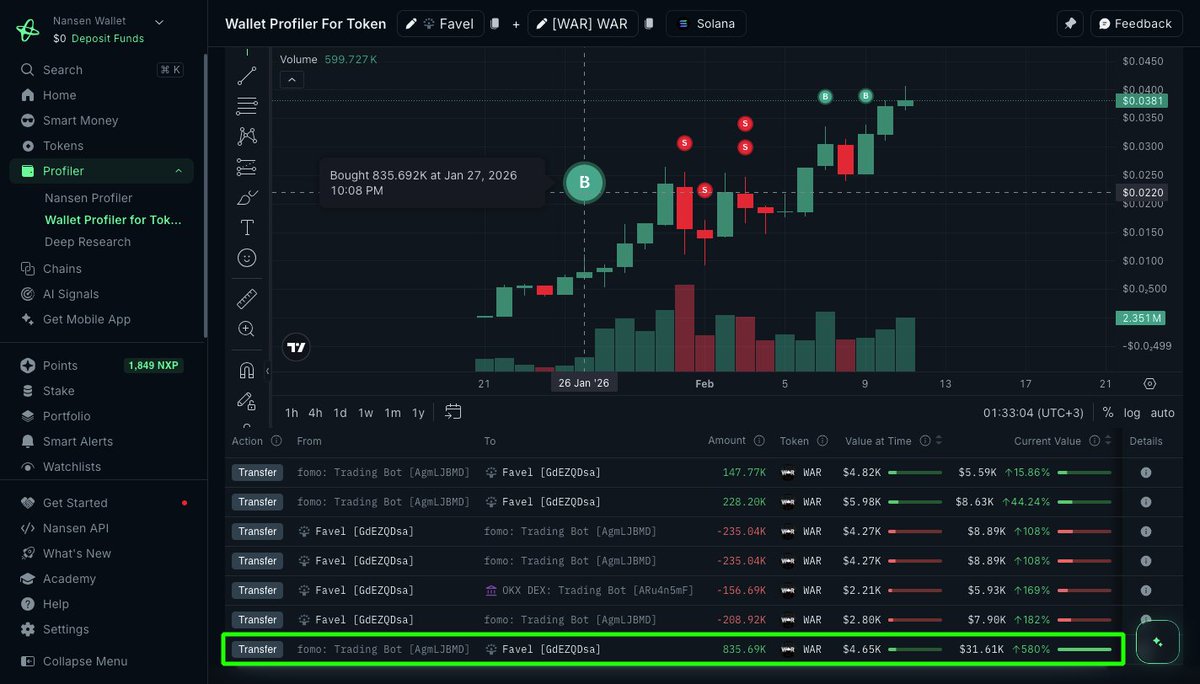
Task: Open the go-to-date calendar icon
Action: point(453,412)
